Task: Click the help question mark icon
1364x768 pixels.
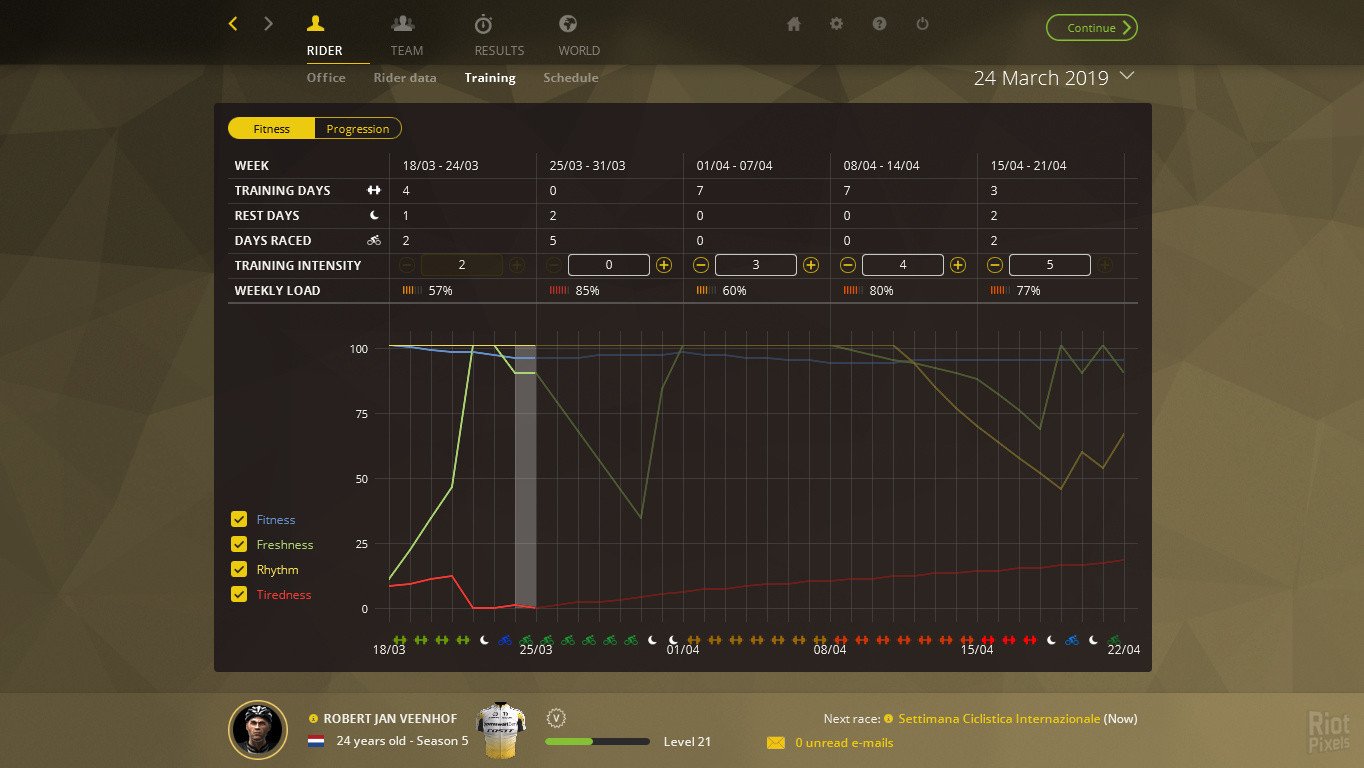Action: (x=879, y=23)
